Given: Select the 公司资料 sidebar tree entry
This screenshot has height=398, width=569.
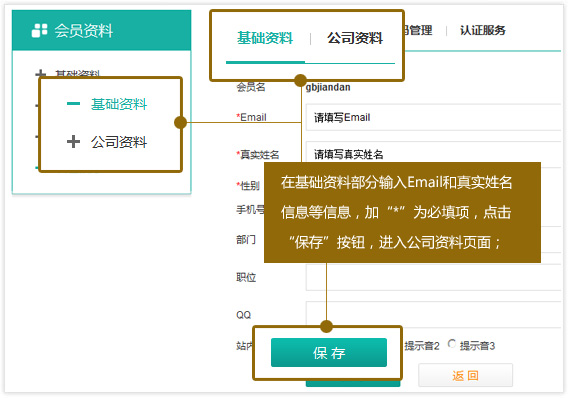Looking at the screenshot, I should (x=119, y=142).
